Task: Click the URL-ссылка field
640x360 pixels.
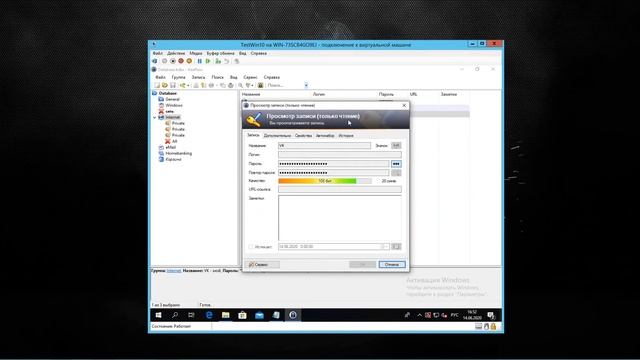Action: (340, 189)
